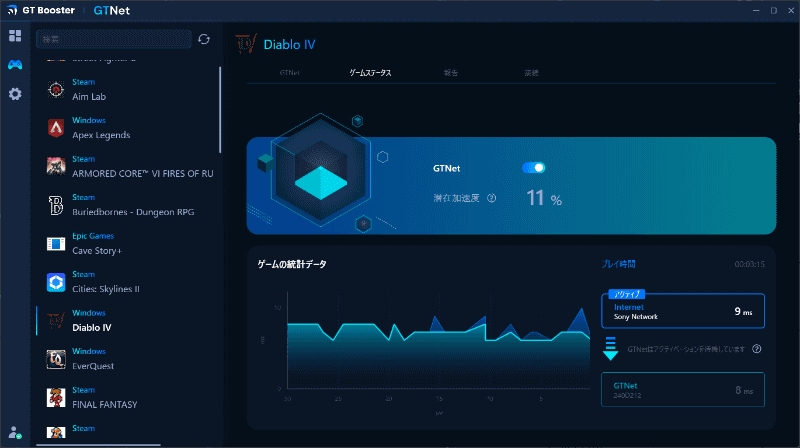Select the GTNet 8 ms route card
Image resolution: width=800 pixels, height=448 pixels.
pos(683,390)
